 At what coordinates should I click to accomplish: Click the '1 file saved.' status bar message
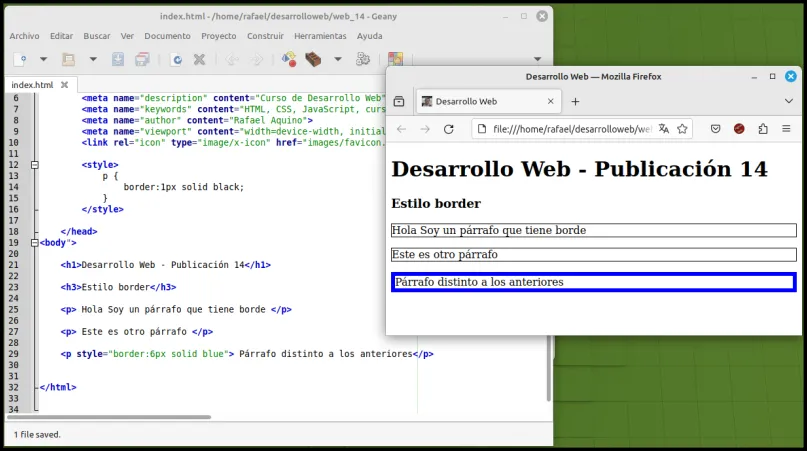pyautogui.click(x=37, y=435)
